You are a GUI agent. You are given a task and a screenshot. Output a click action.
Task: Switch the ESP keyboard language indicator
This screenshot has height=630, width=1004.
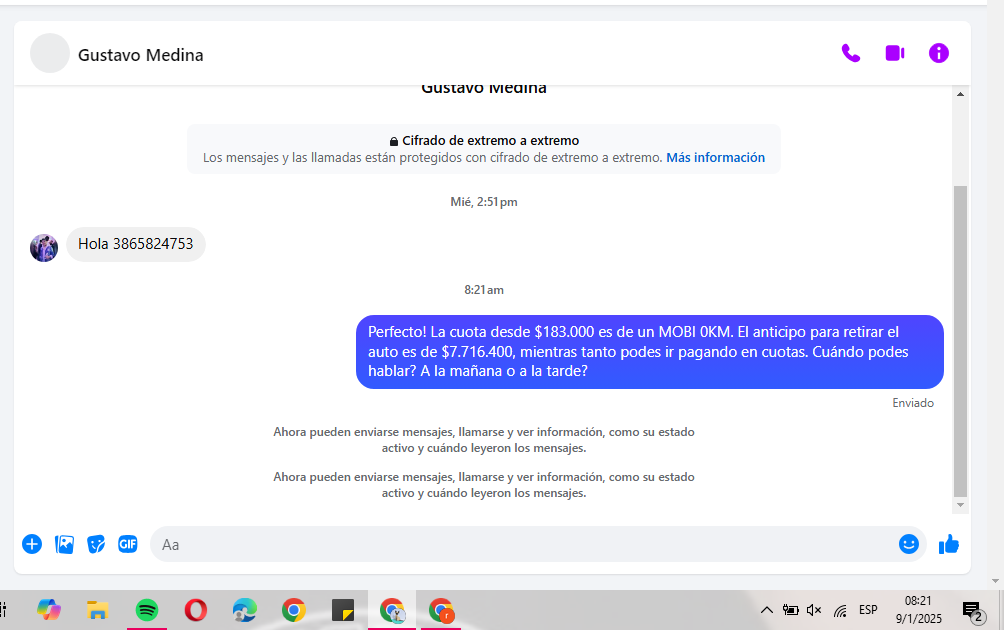click(x=868, y=610)
